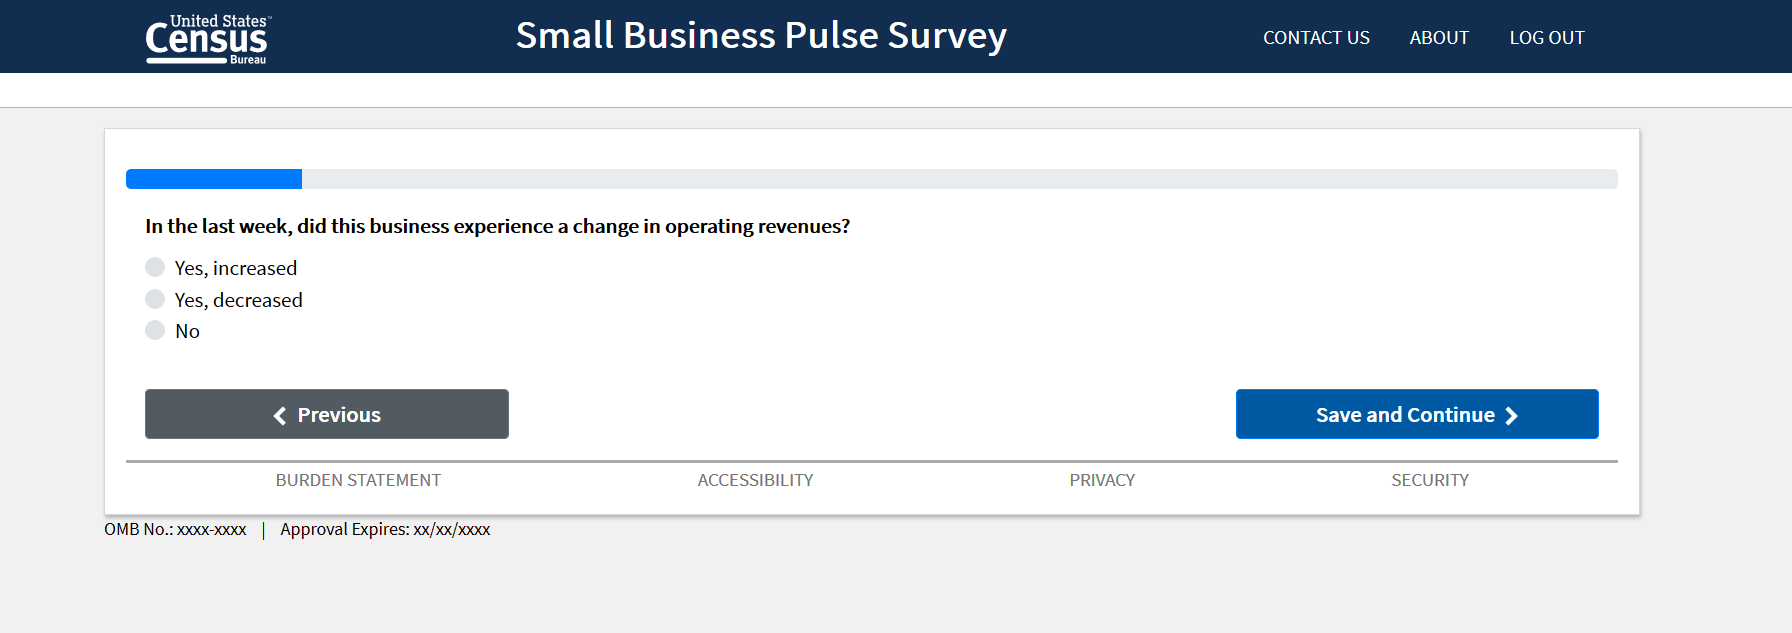Viewport: 1792px width, 633px height.
Task: Click the United States Census Bureau logo
Action: 207,39
